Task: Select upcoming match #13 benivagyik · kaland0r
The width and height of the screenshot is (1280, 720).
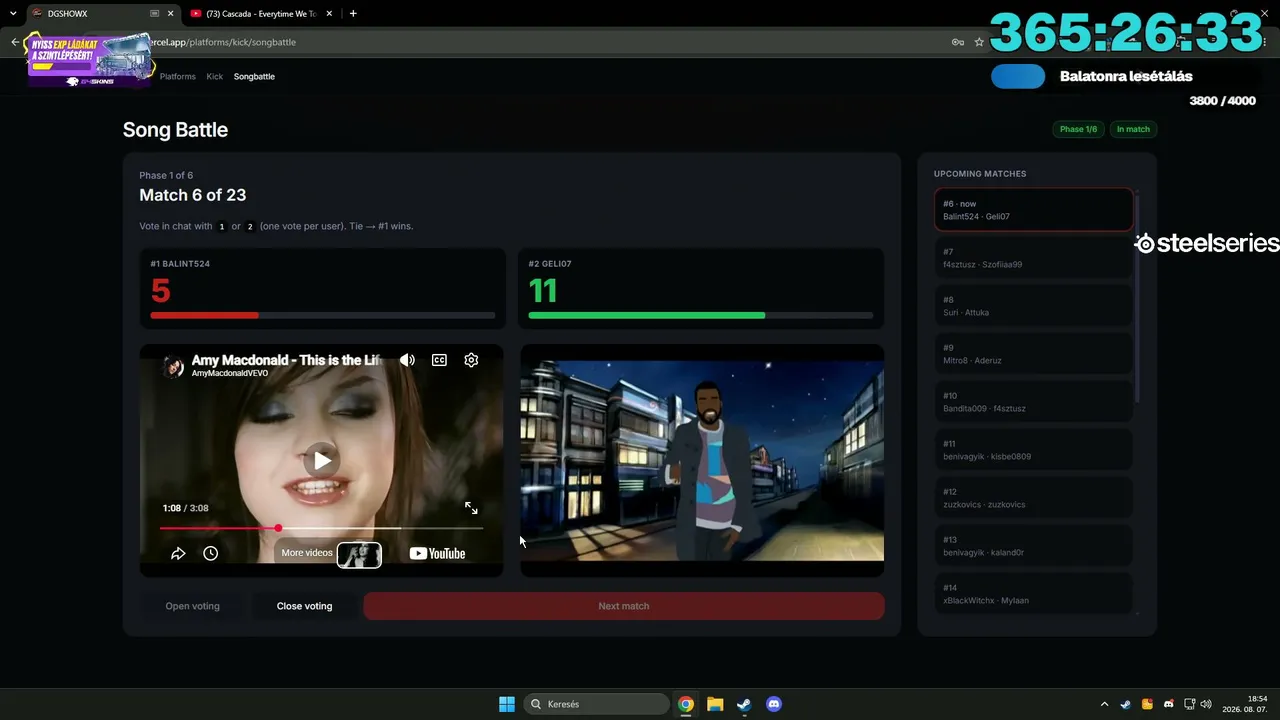Action: [x=1034, y=546]
